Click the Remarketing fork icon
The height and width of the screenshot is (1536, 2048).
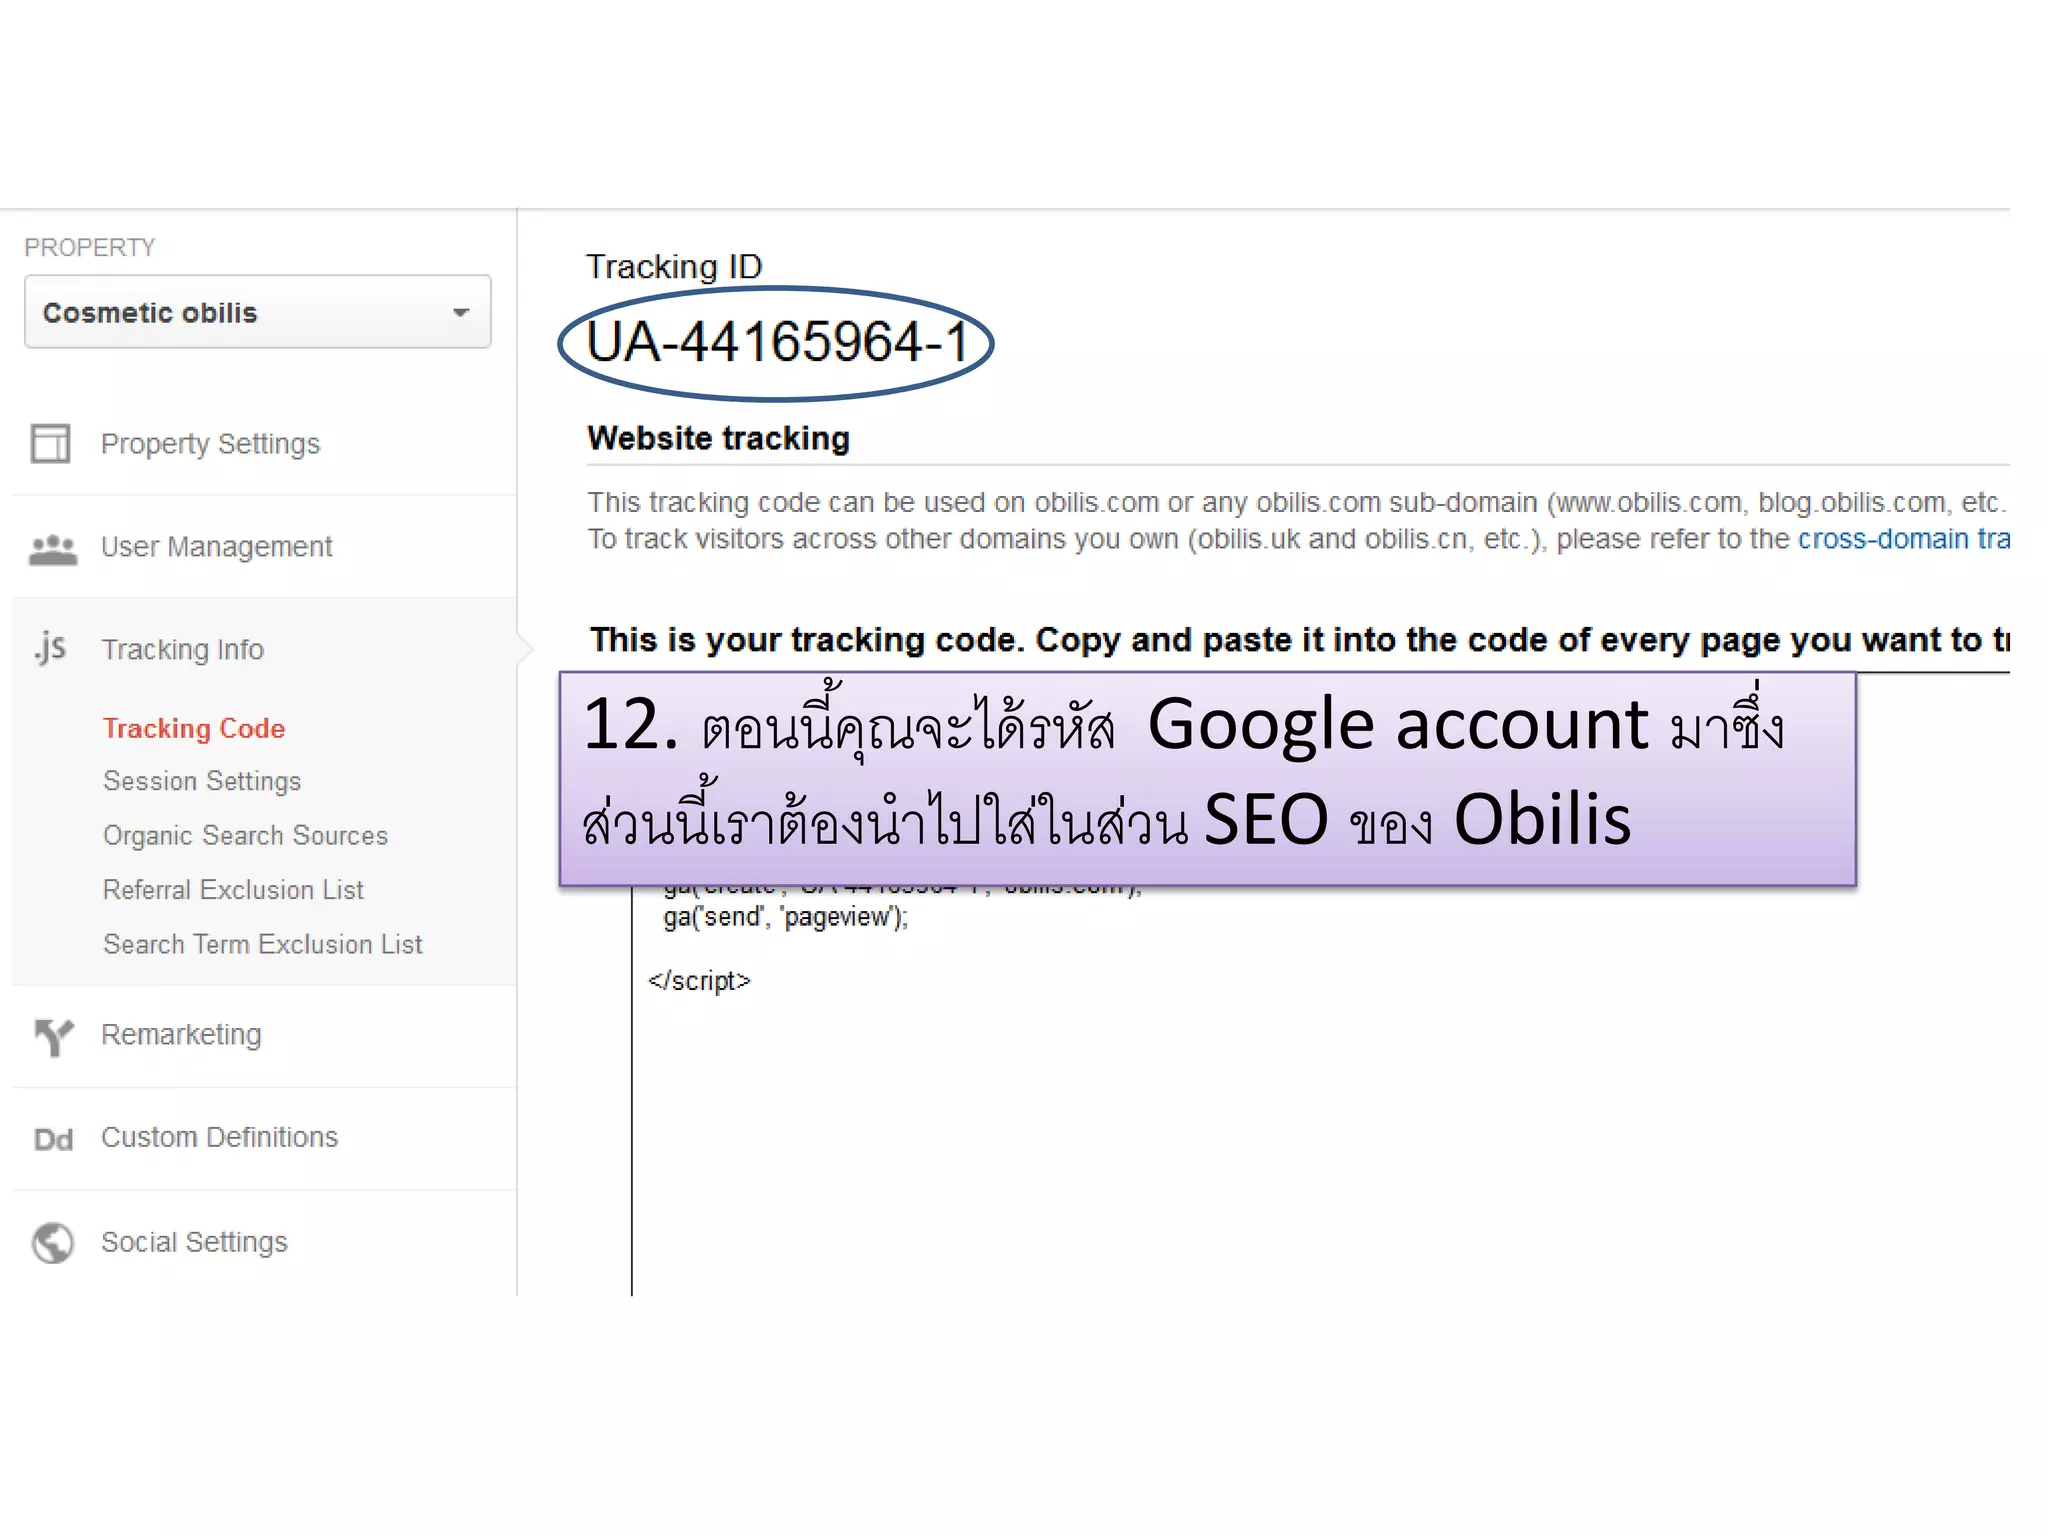point(54,1037)
